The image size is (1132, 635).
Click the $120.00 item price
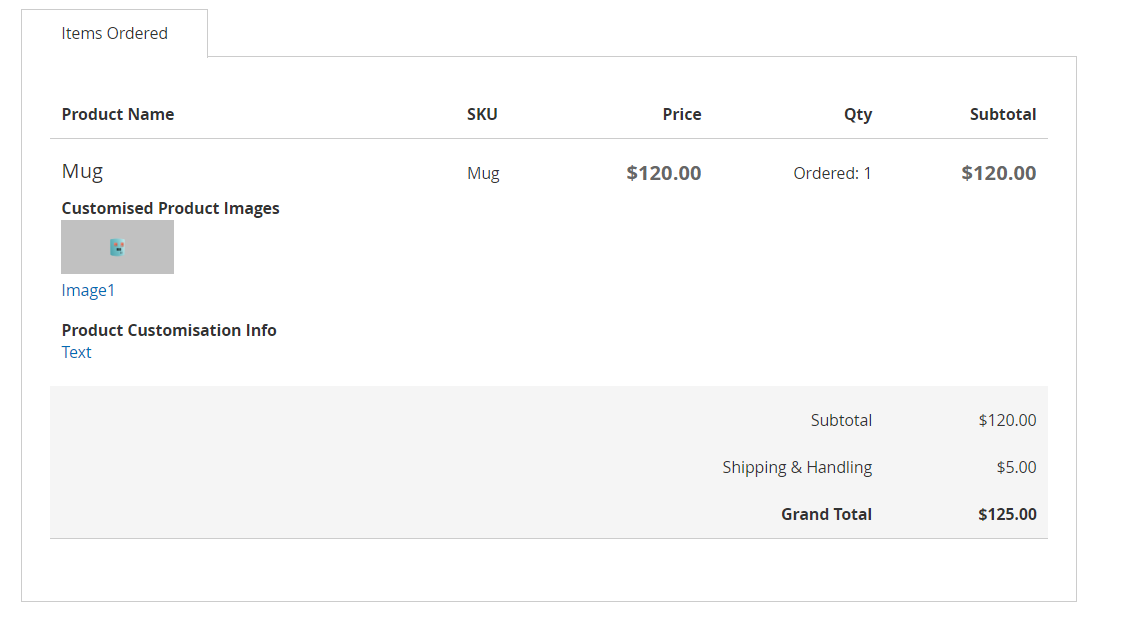coord(663,173)
